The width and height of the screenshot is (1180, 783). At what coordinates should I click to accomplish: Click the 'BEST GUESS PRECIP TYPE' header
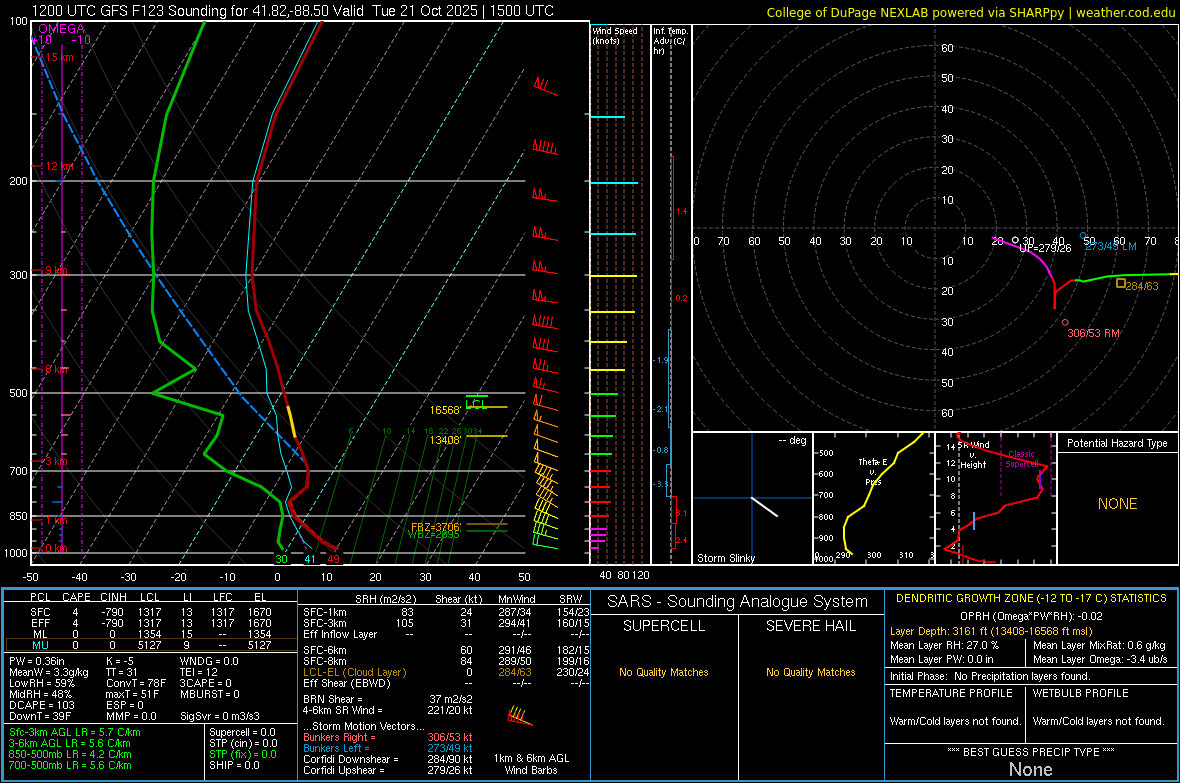coord(1031,751)
